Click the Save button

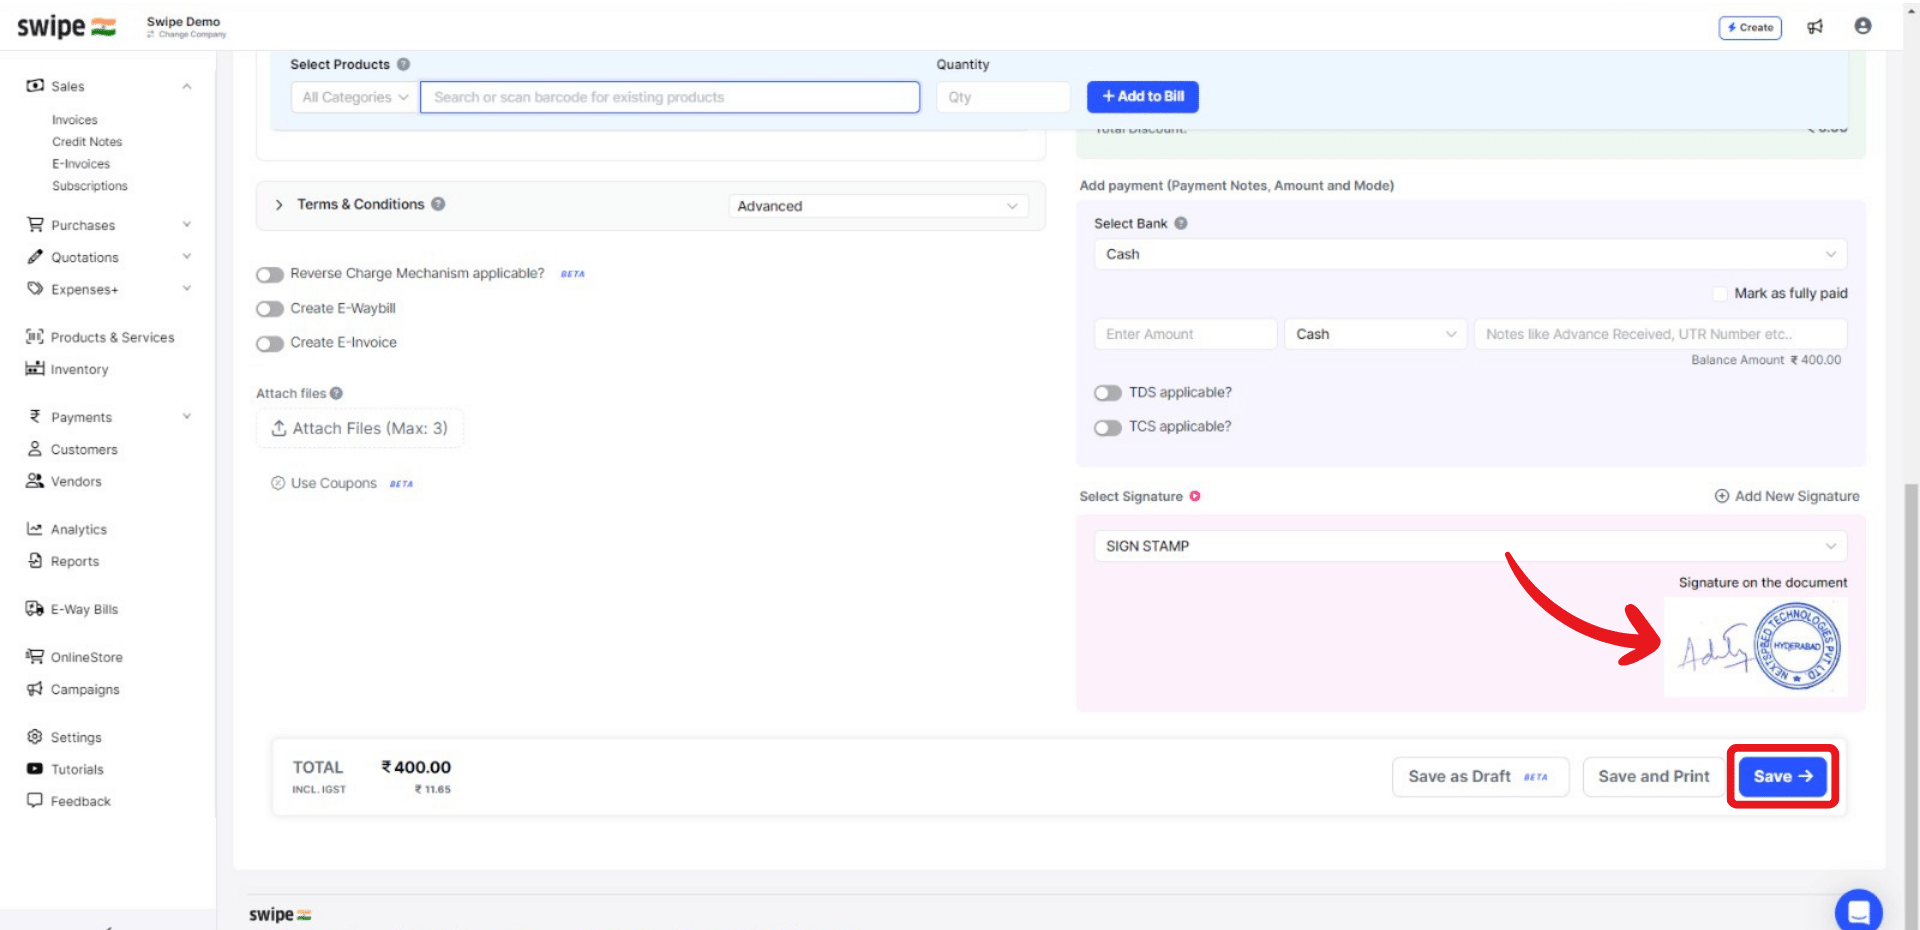[x=1783, y=776]
